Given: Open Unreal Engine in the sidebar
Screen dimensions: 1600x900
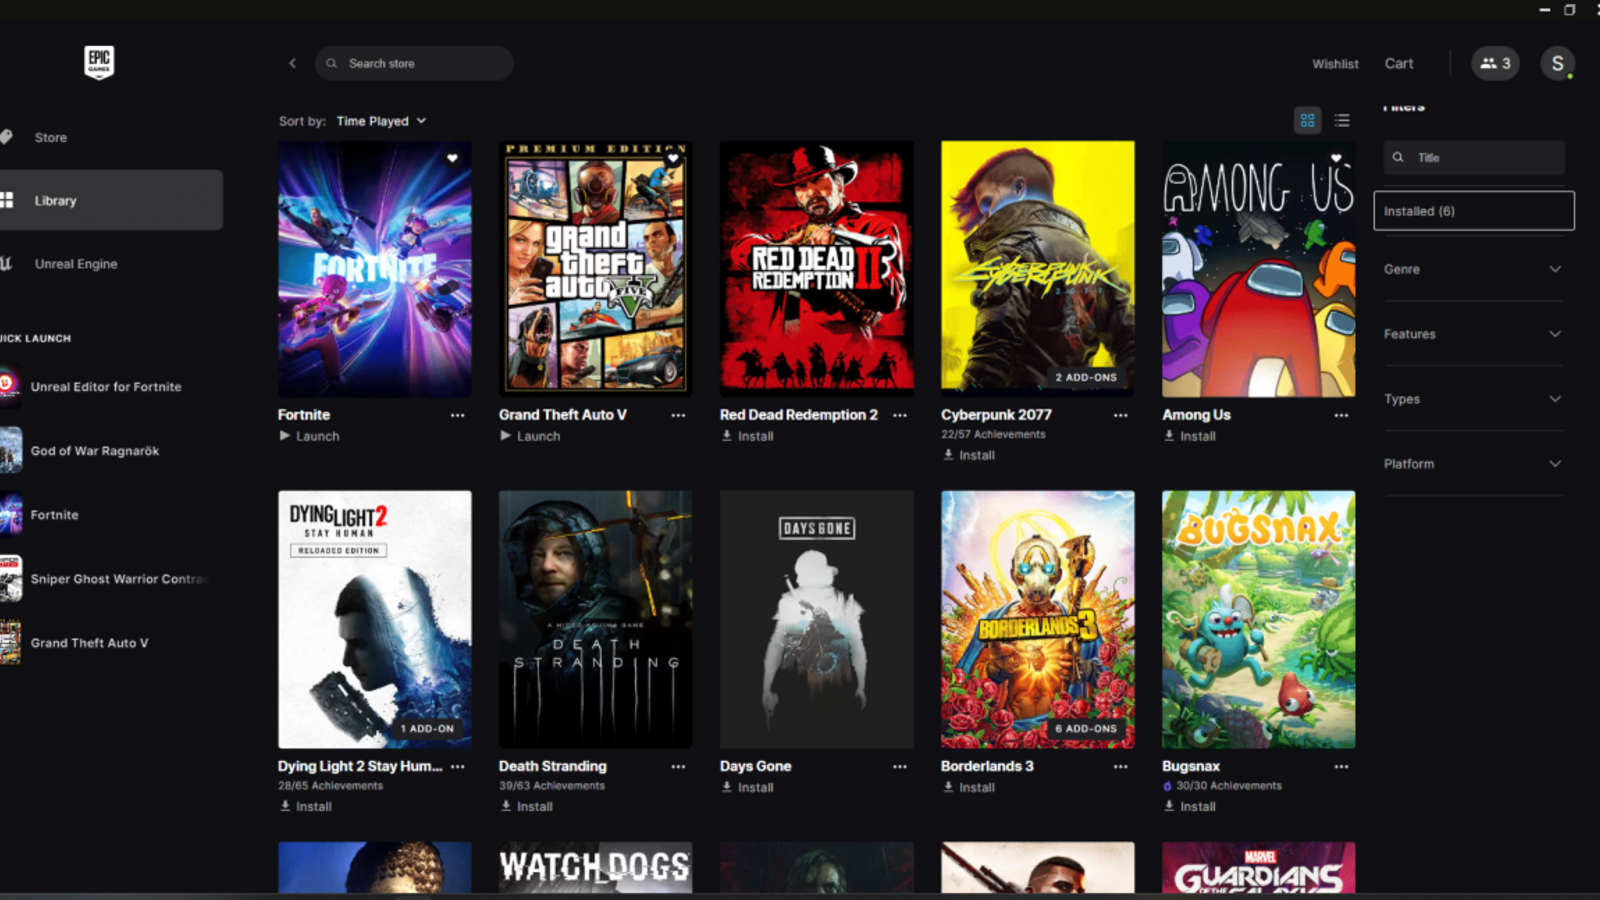Looking at the screenshot, I should click(76, 264).
